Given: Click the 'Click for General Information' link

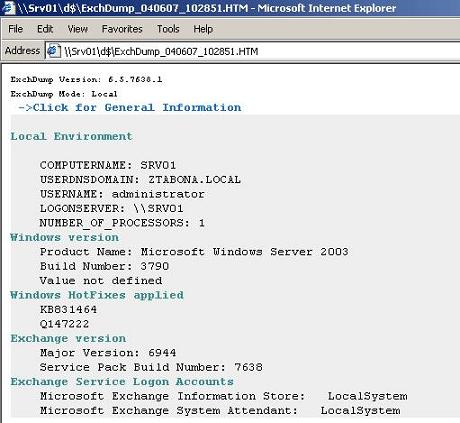Looking at the screenshot, I should click(x=130, y=107).
